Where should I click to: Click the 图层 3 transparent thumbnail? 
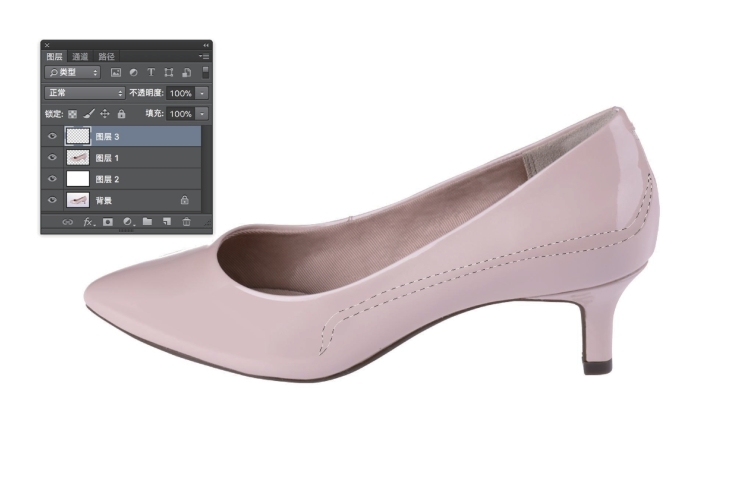click(78, 136)
